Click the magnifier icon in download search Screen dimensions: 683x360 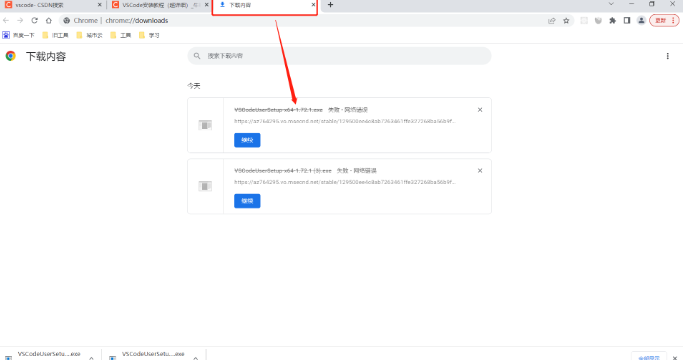[x=197, y=56]
